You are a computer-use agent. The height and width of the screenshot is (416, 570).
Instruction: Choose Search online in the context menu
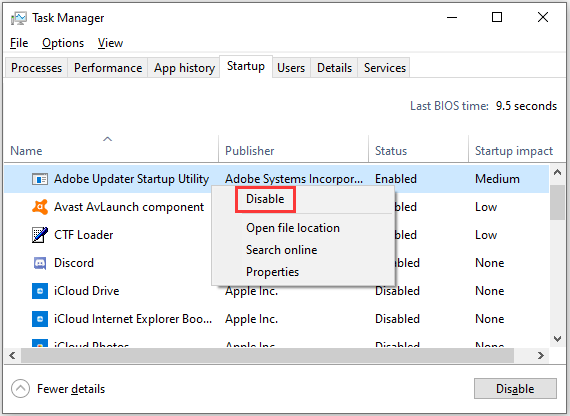coord(281,250)
